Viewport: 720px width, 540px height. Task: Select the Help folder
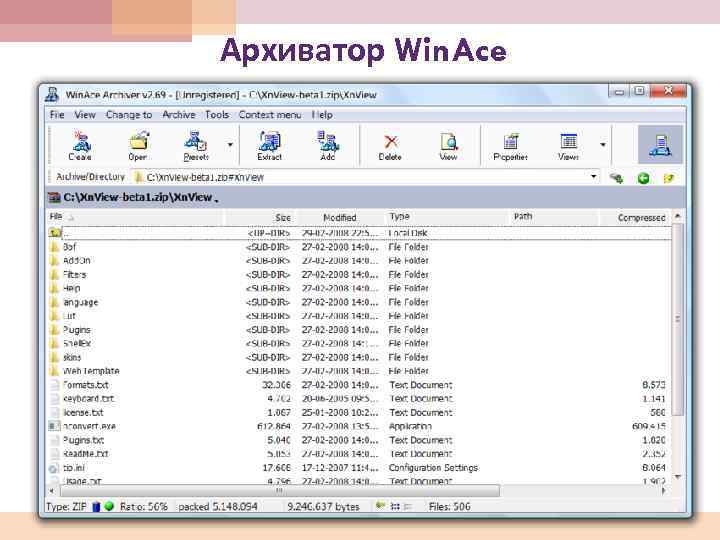pyautogui.click(x=359, y=288)
